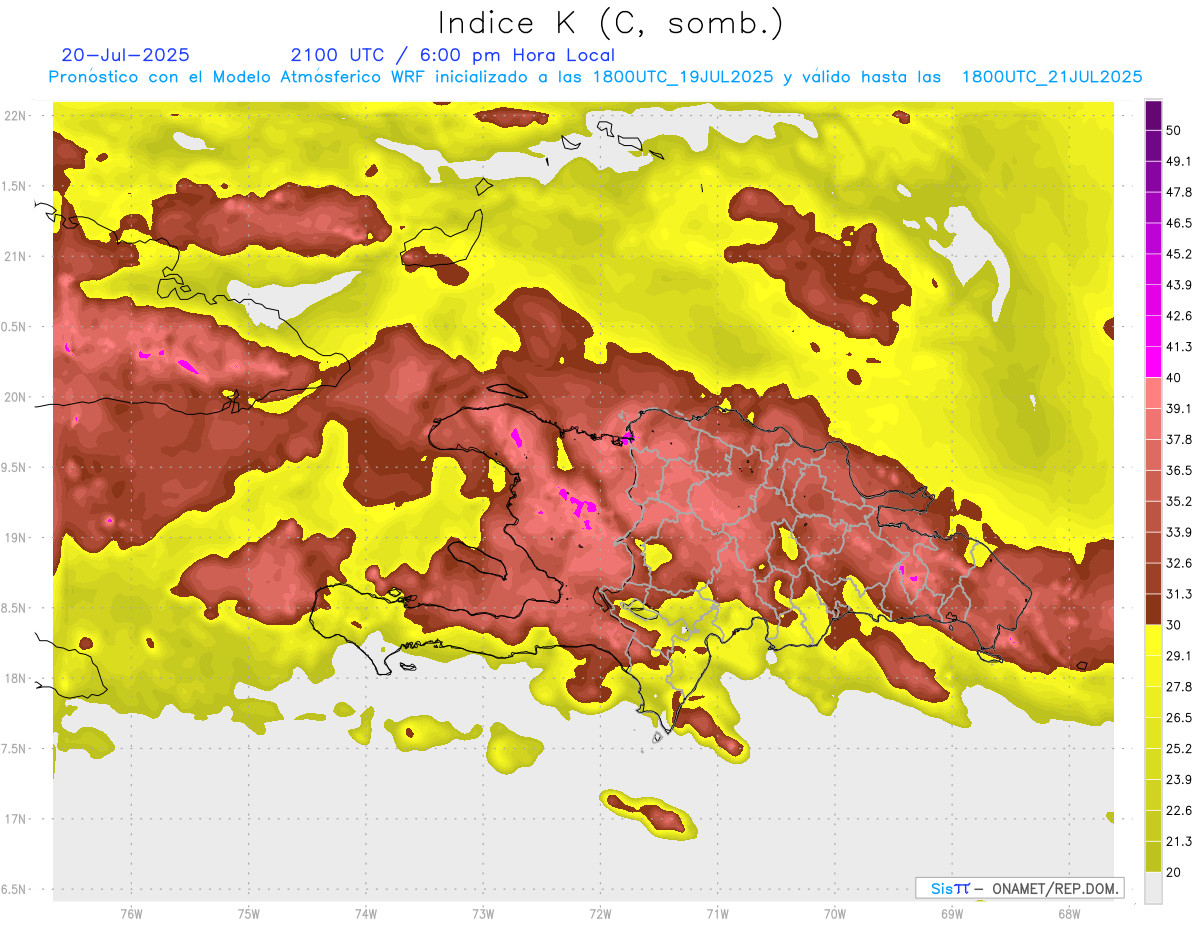The height and width of the screenshot is (927, 1200).
Task: Pick the bright yellow colorbar segment between 29.1 and 30
Action: coord(1153,641)
